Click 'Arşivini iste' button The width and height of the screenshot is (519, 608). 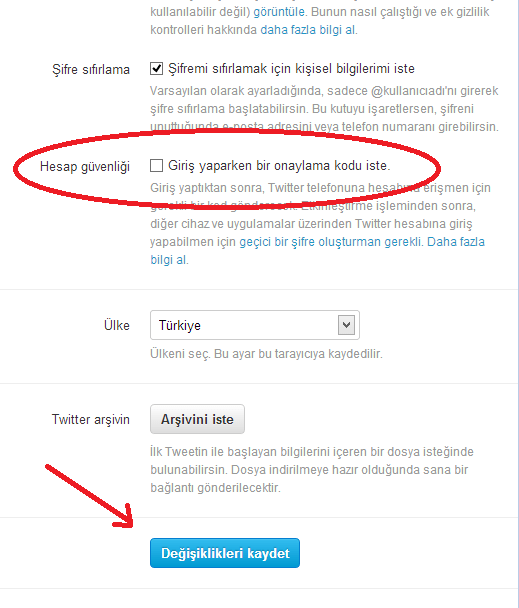[x=197, y=419]
